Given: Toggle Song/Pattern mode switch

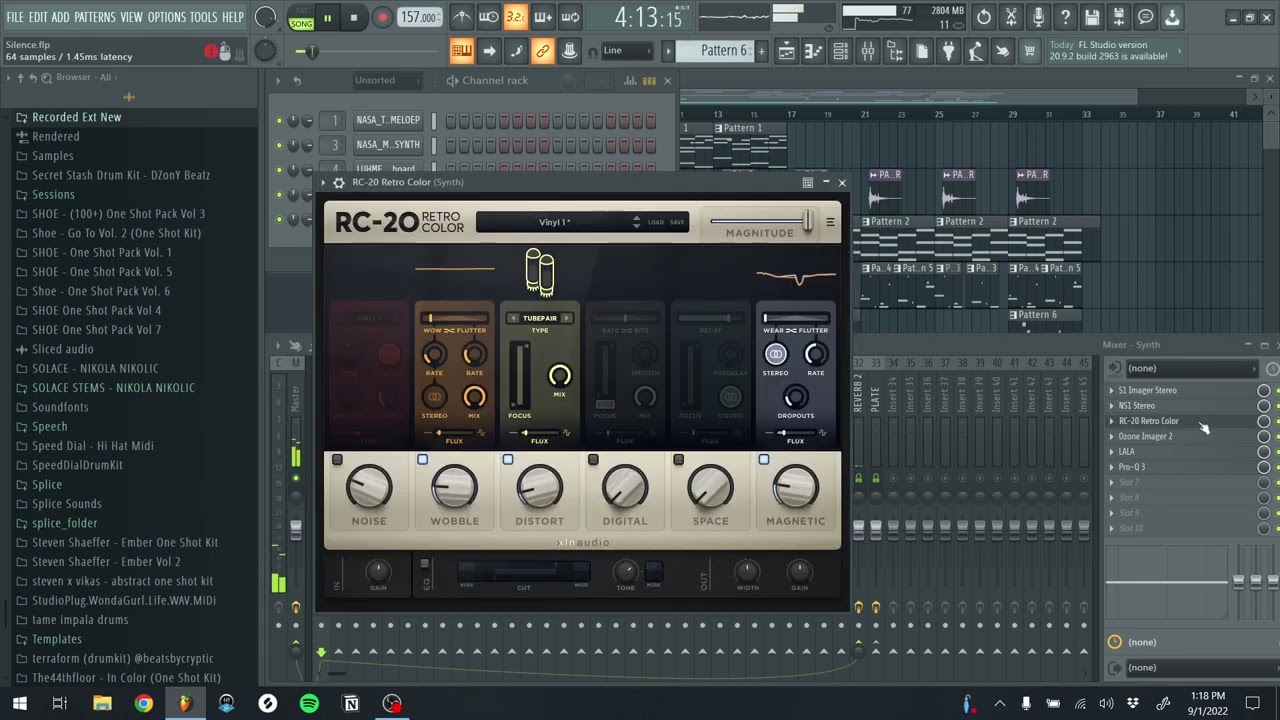Looking at the screenshot, I should click(301, 17).
